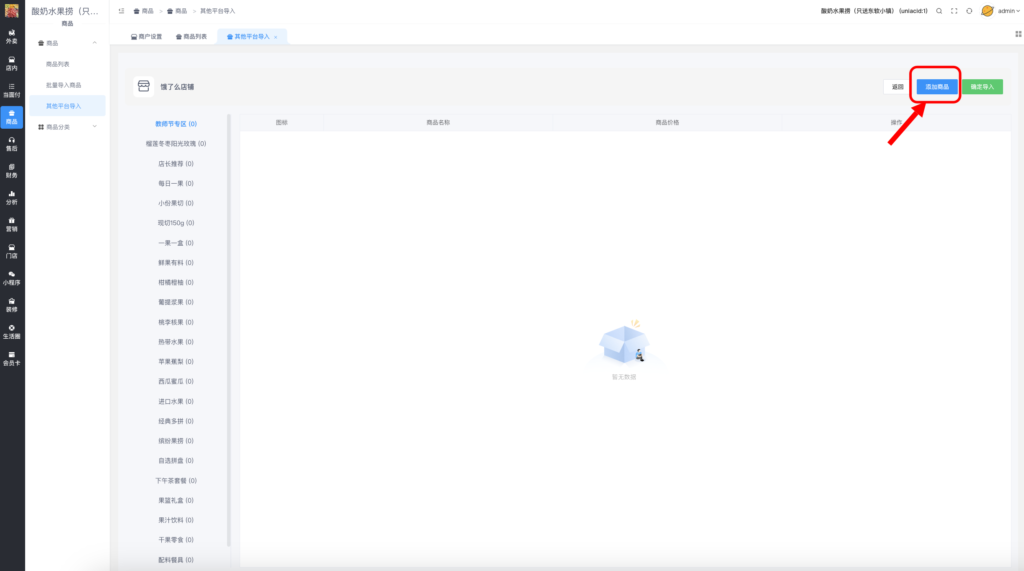Image resolution: width=1024 pixels, height=571 pixels.
Task: Select 批量导入商品 in the side menu
Action: point(64,85)
